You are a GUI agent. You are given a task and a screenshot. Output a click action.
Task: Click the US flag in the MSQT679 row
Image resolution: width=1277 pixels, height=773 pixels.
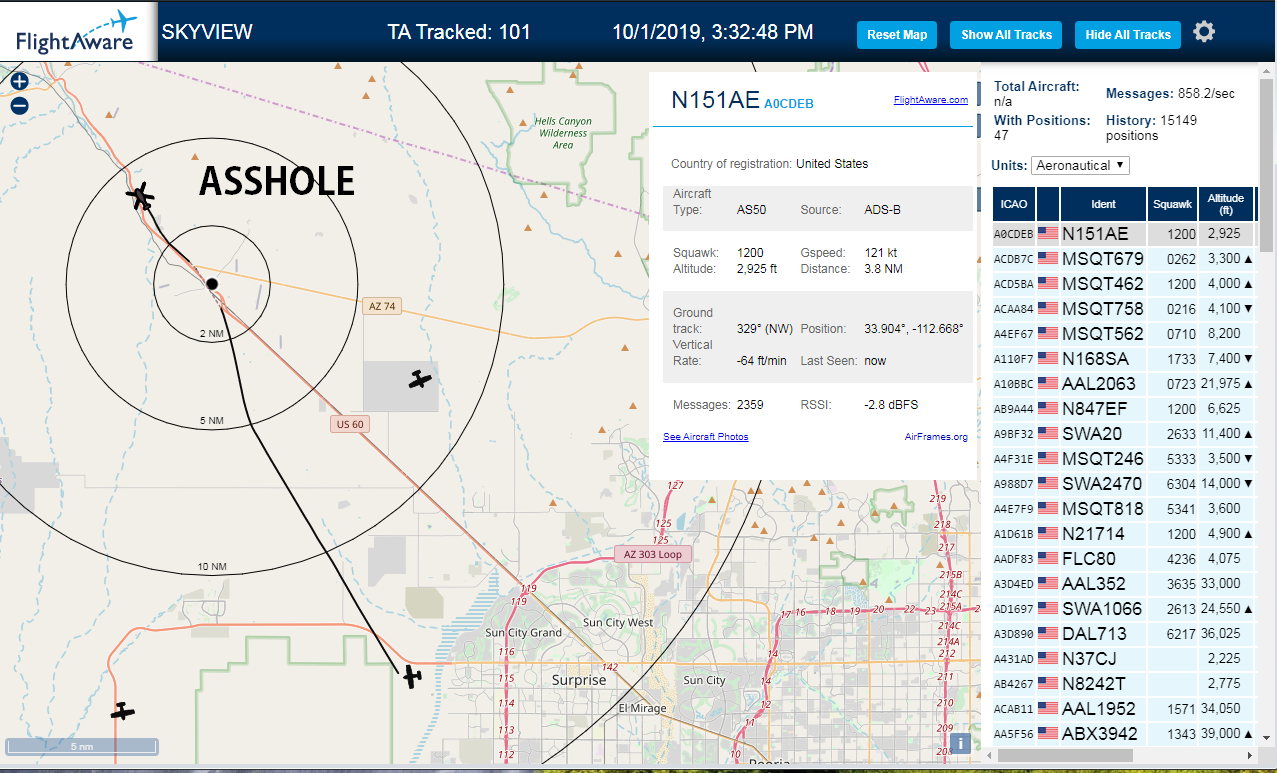pyautogui.click(x=1048, y=259)
